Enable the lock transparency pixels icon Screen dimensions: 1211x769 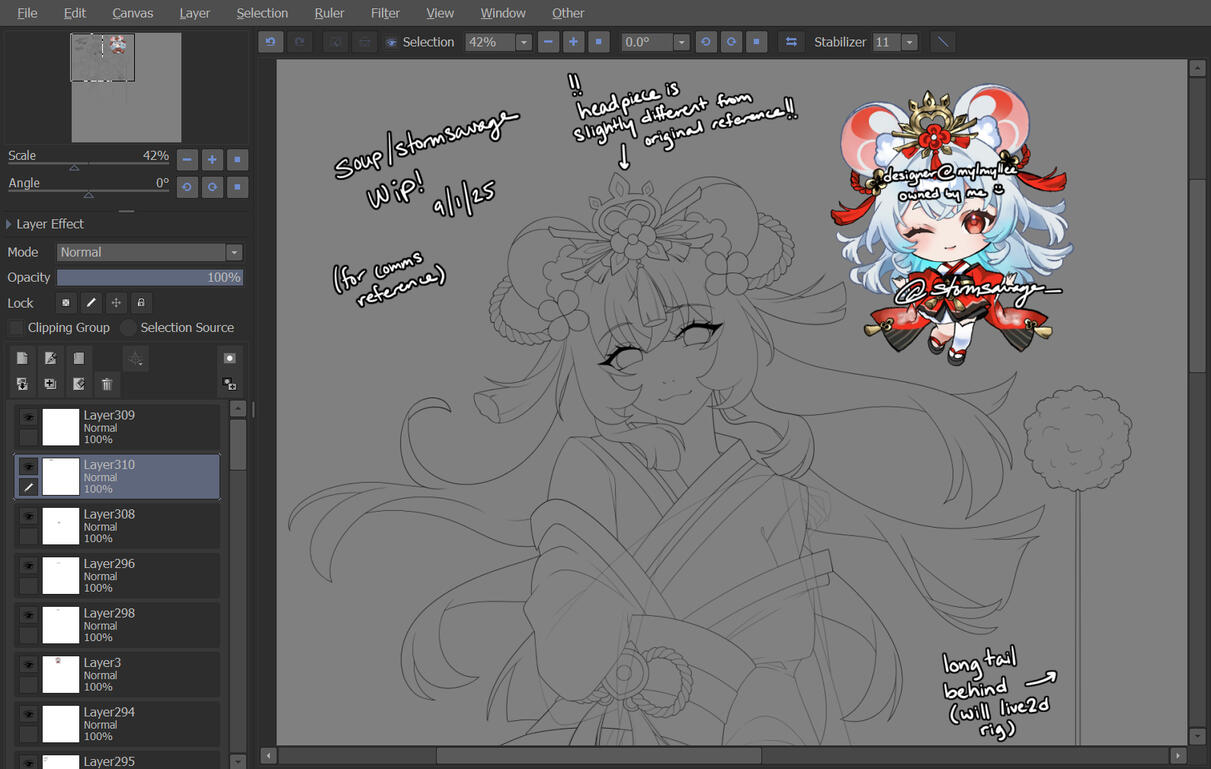click(66, 303)
